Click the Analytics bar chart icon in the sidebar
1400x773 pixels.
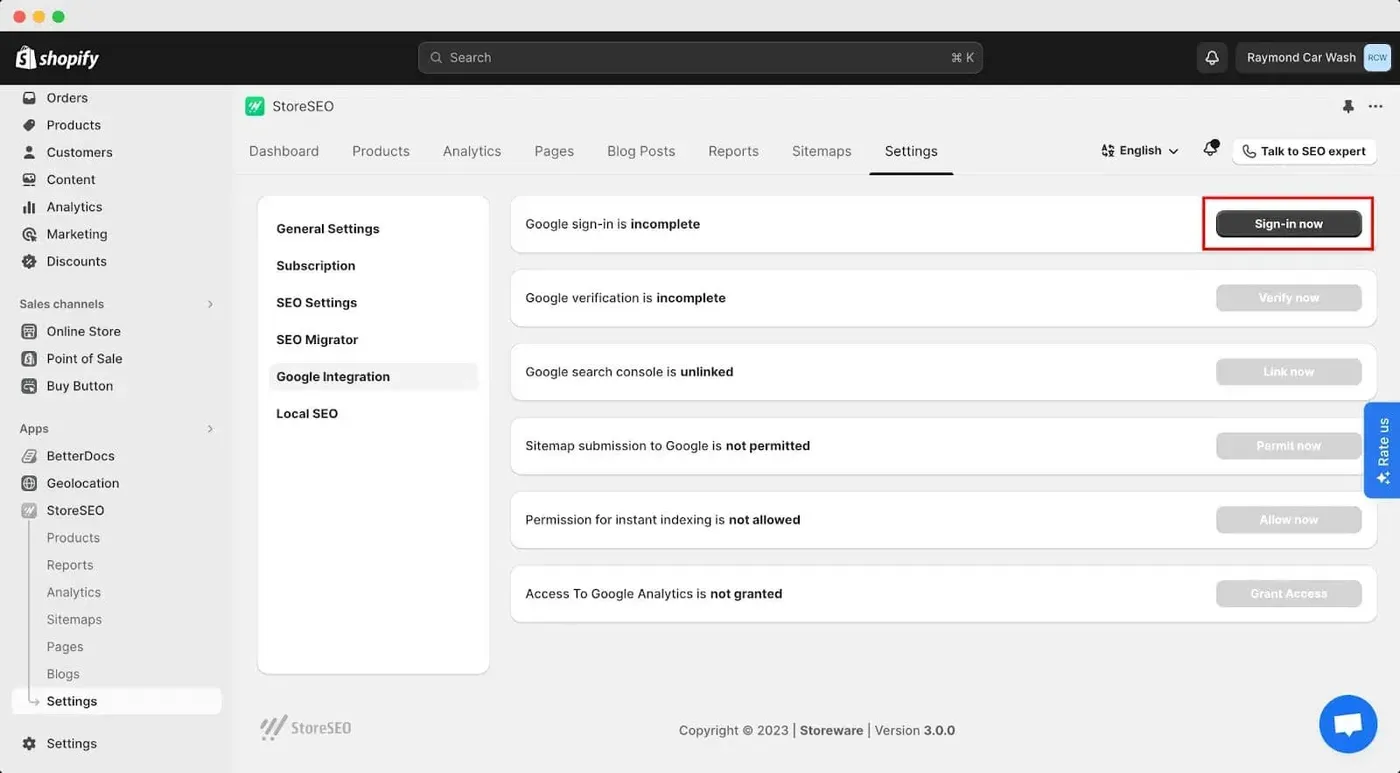click(29, 207)
